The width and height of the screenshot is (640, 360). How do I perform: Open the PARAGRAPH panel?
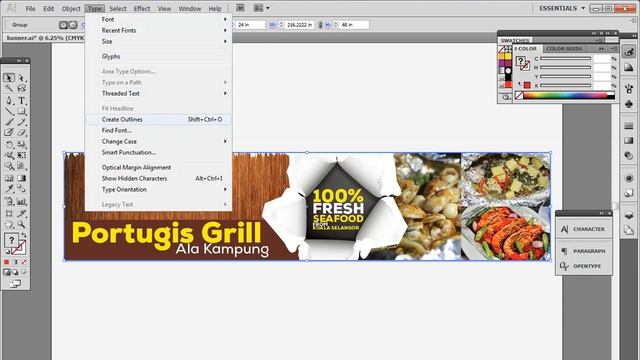pos(584,251)
